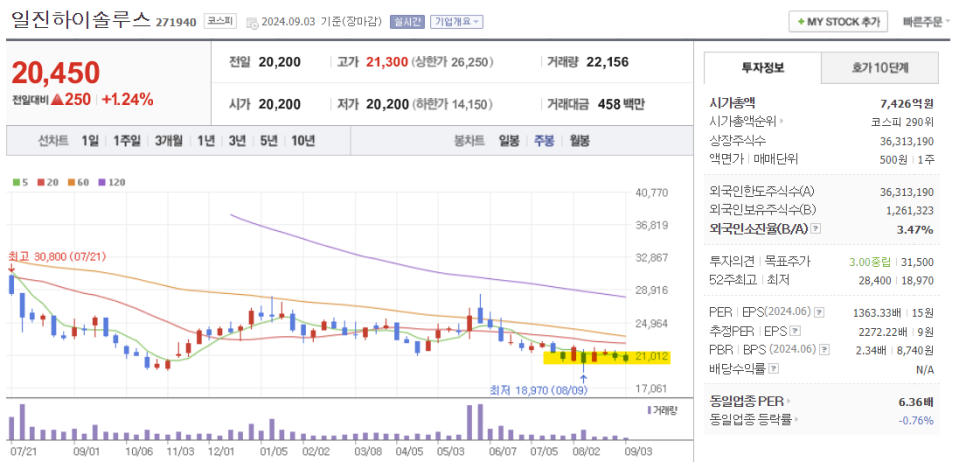Click red 20 moving-average legend swatch

pyautogui.click(x=40, y=182)
